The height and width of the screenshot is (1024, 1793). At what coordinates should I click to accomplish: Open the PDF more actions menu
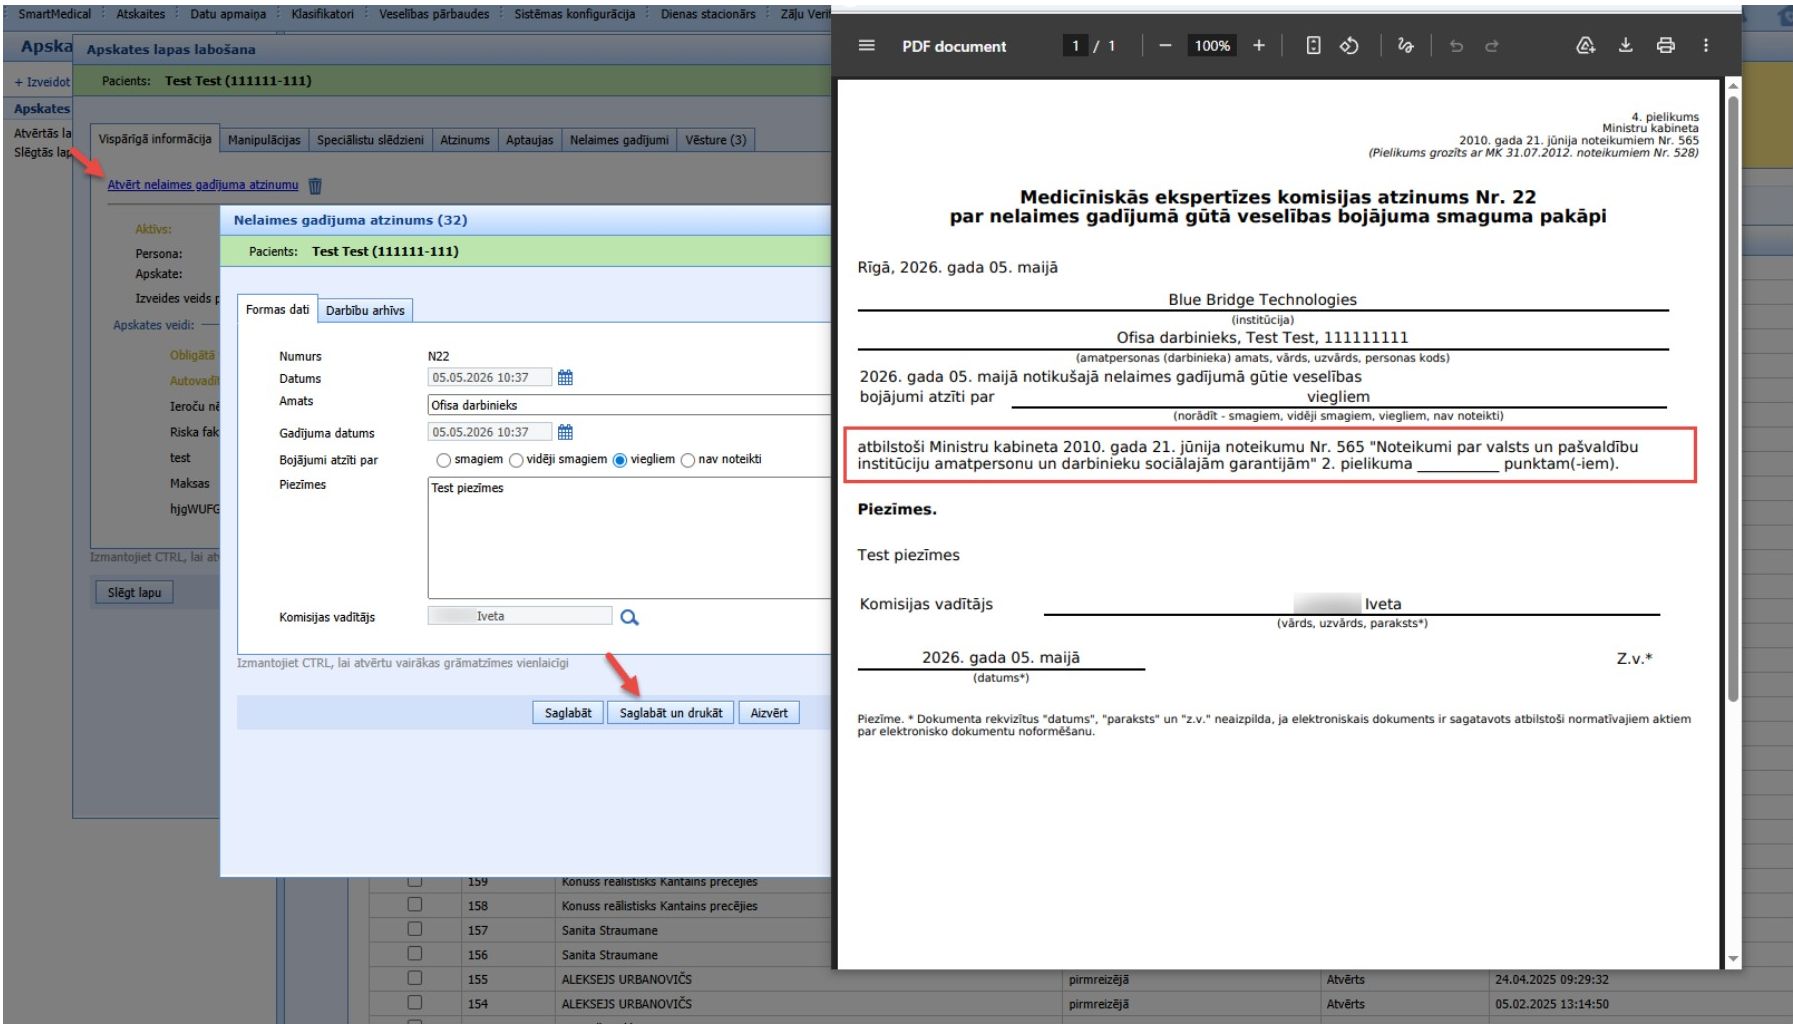(x=1706, y=46)
